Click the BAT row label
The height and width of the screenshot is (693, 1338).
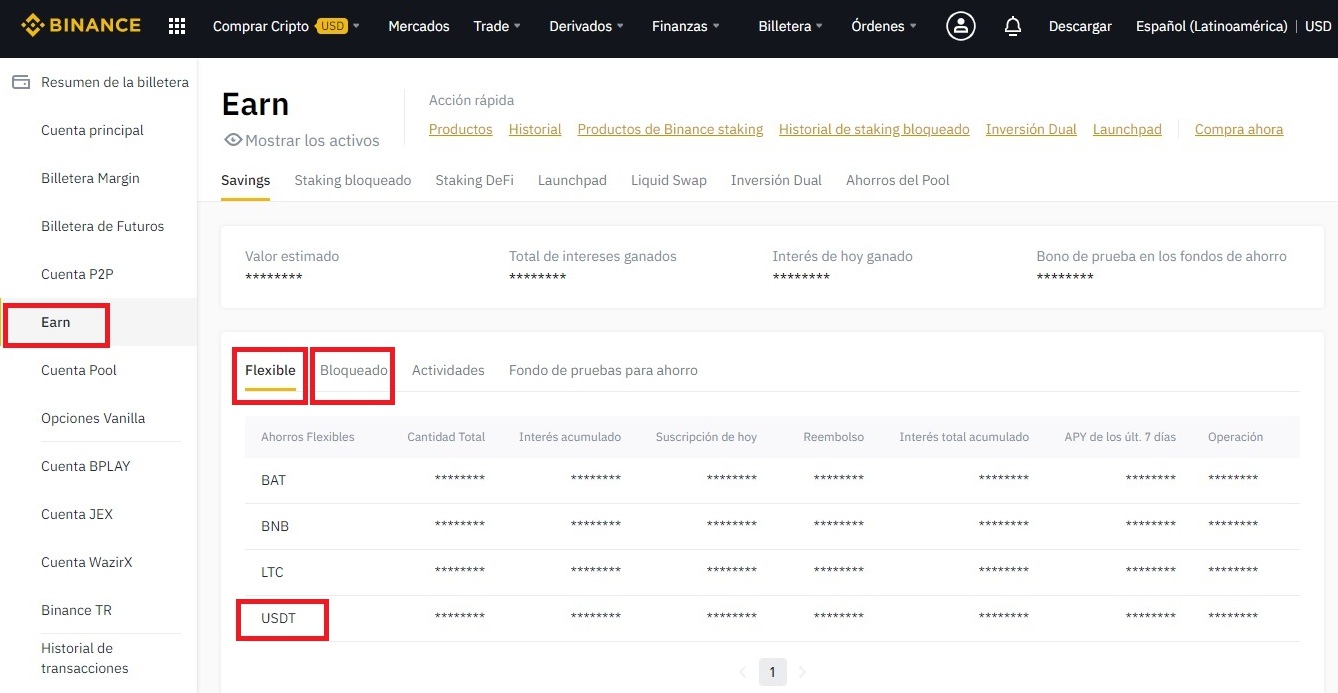(x=273, y=480)
